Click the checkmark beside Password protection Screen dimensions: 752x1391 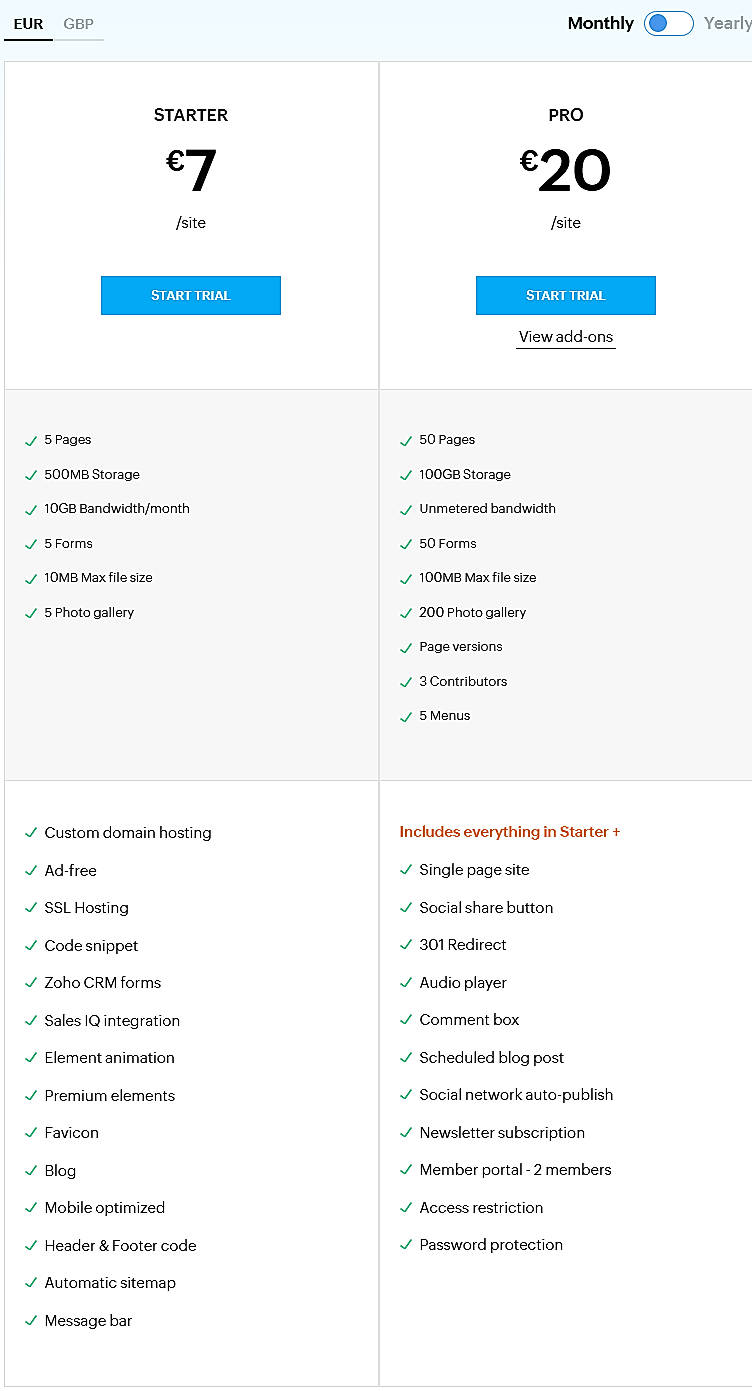[406, 1244]
